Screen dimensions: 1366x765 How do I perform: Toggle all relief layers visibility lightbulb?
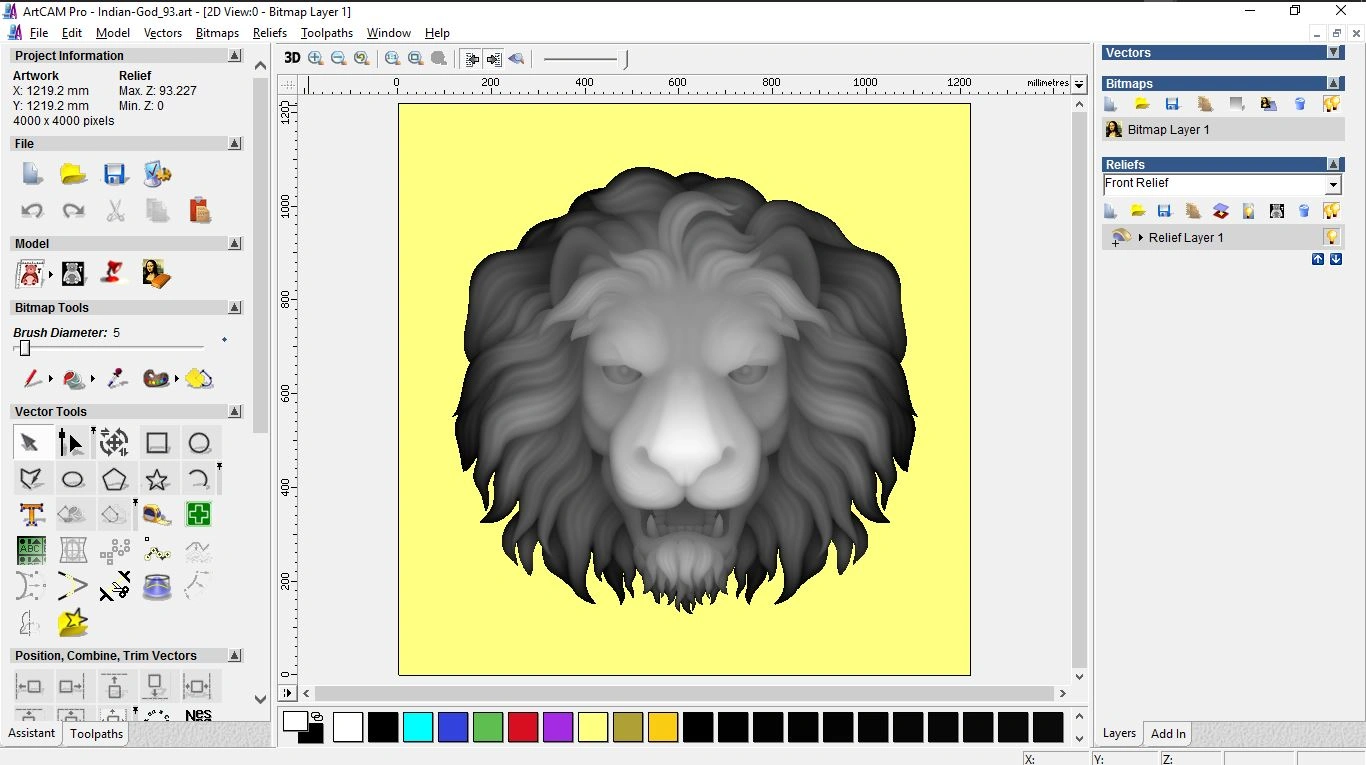(1331, 211)
